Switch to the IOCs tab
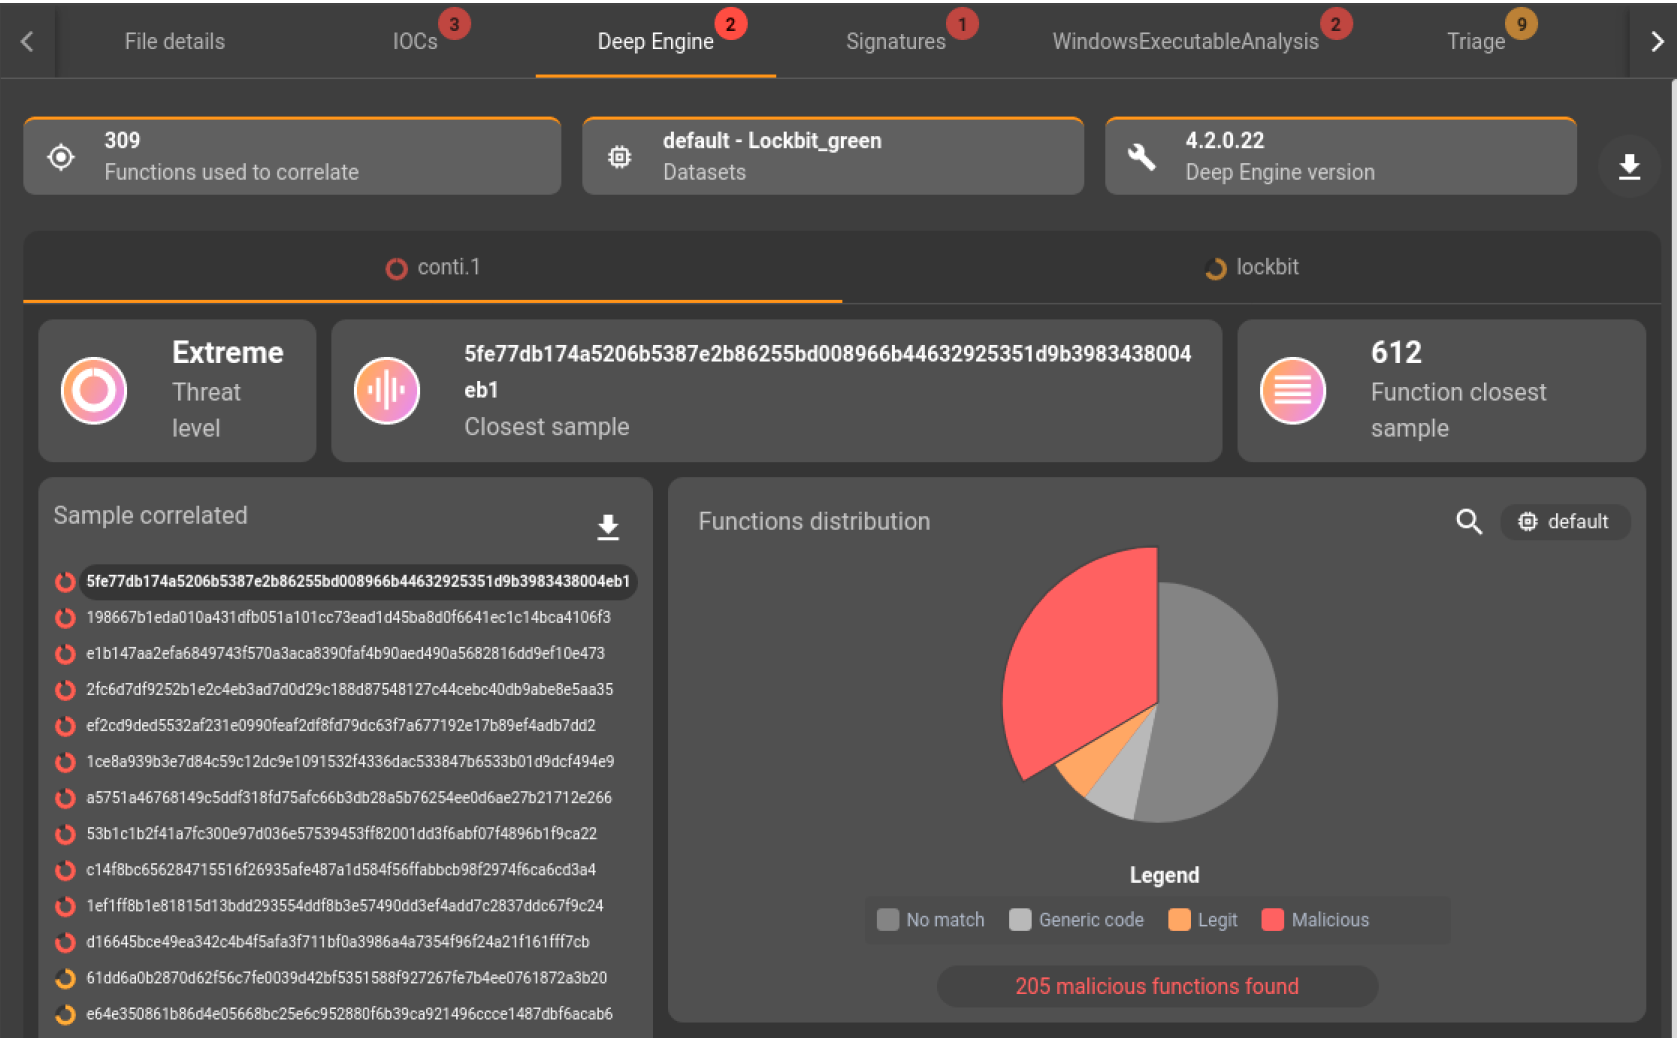1678x1042 pixels. pos(415,42)
